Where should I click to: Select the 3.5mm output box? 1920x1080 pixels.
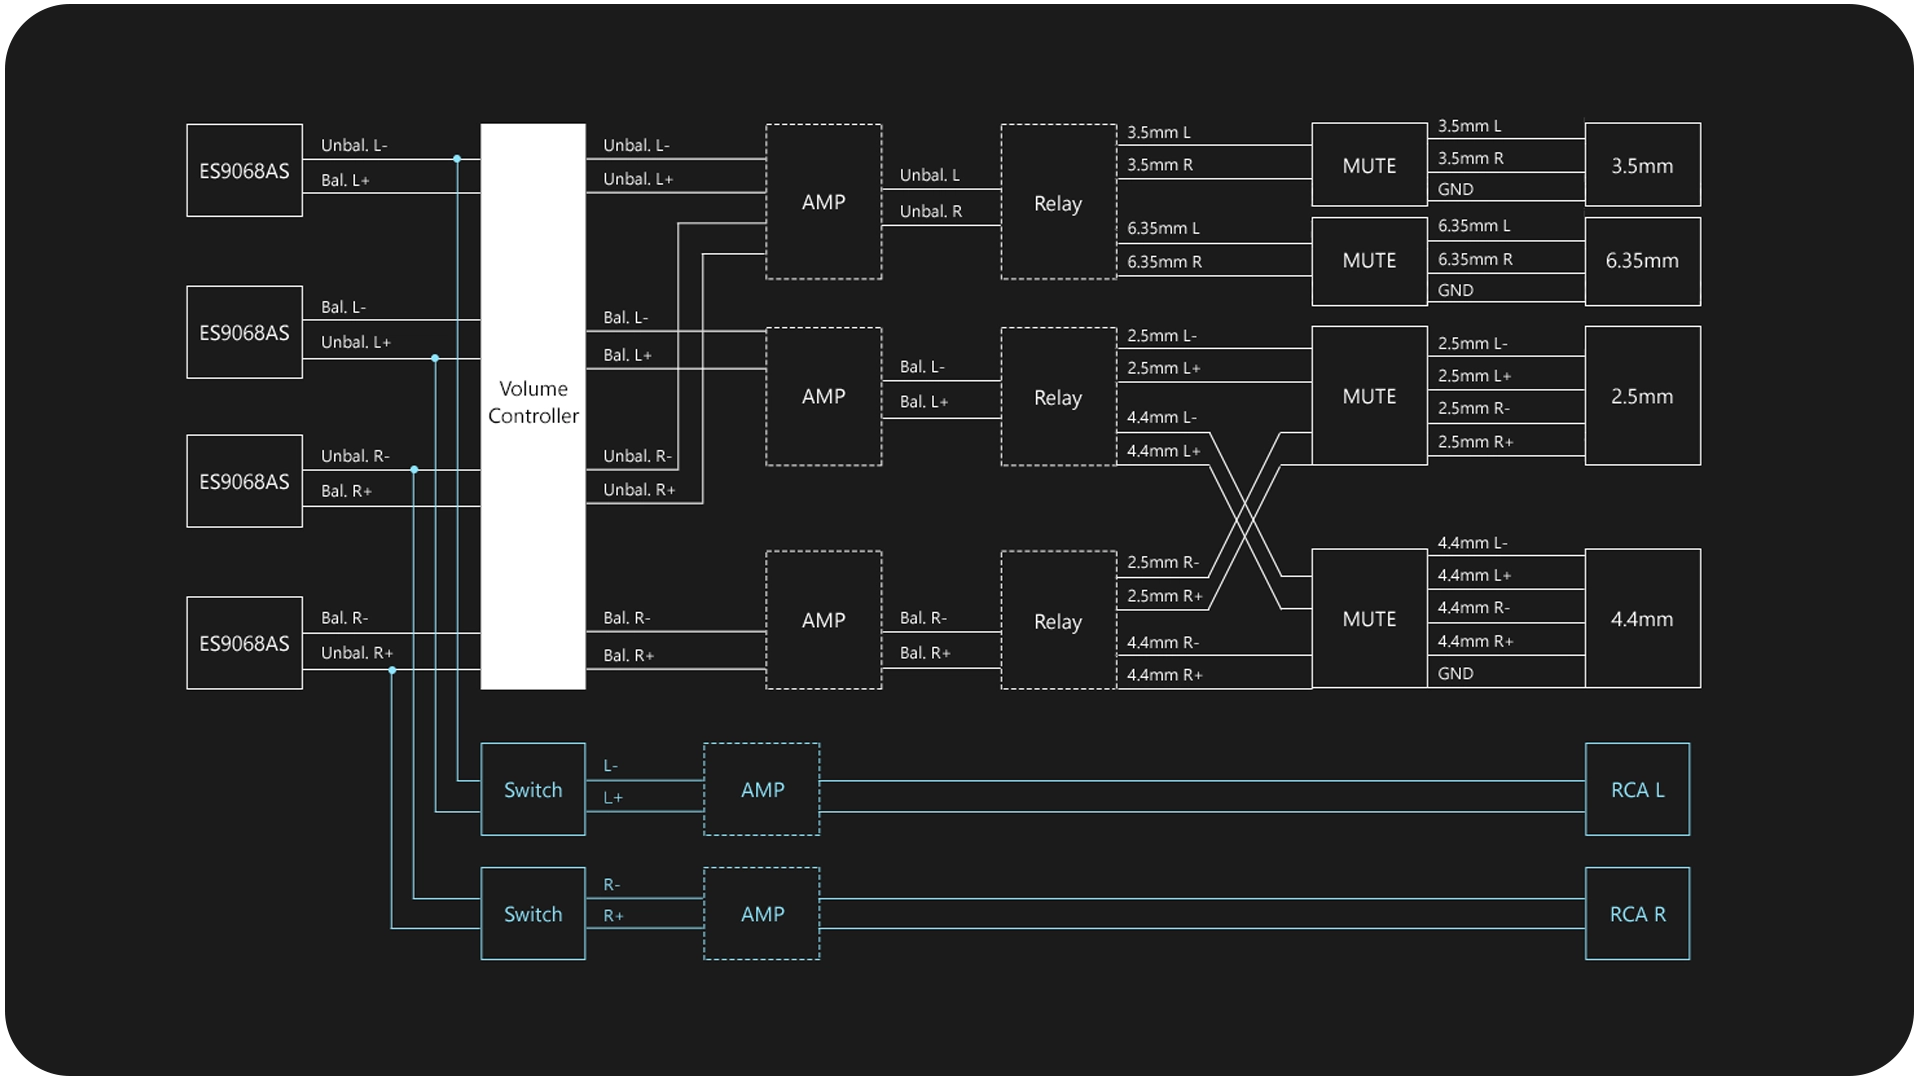point(1642,166)
